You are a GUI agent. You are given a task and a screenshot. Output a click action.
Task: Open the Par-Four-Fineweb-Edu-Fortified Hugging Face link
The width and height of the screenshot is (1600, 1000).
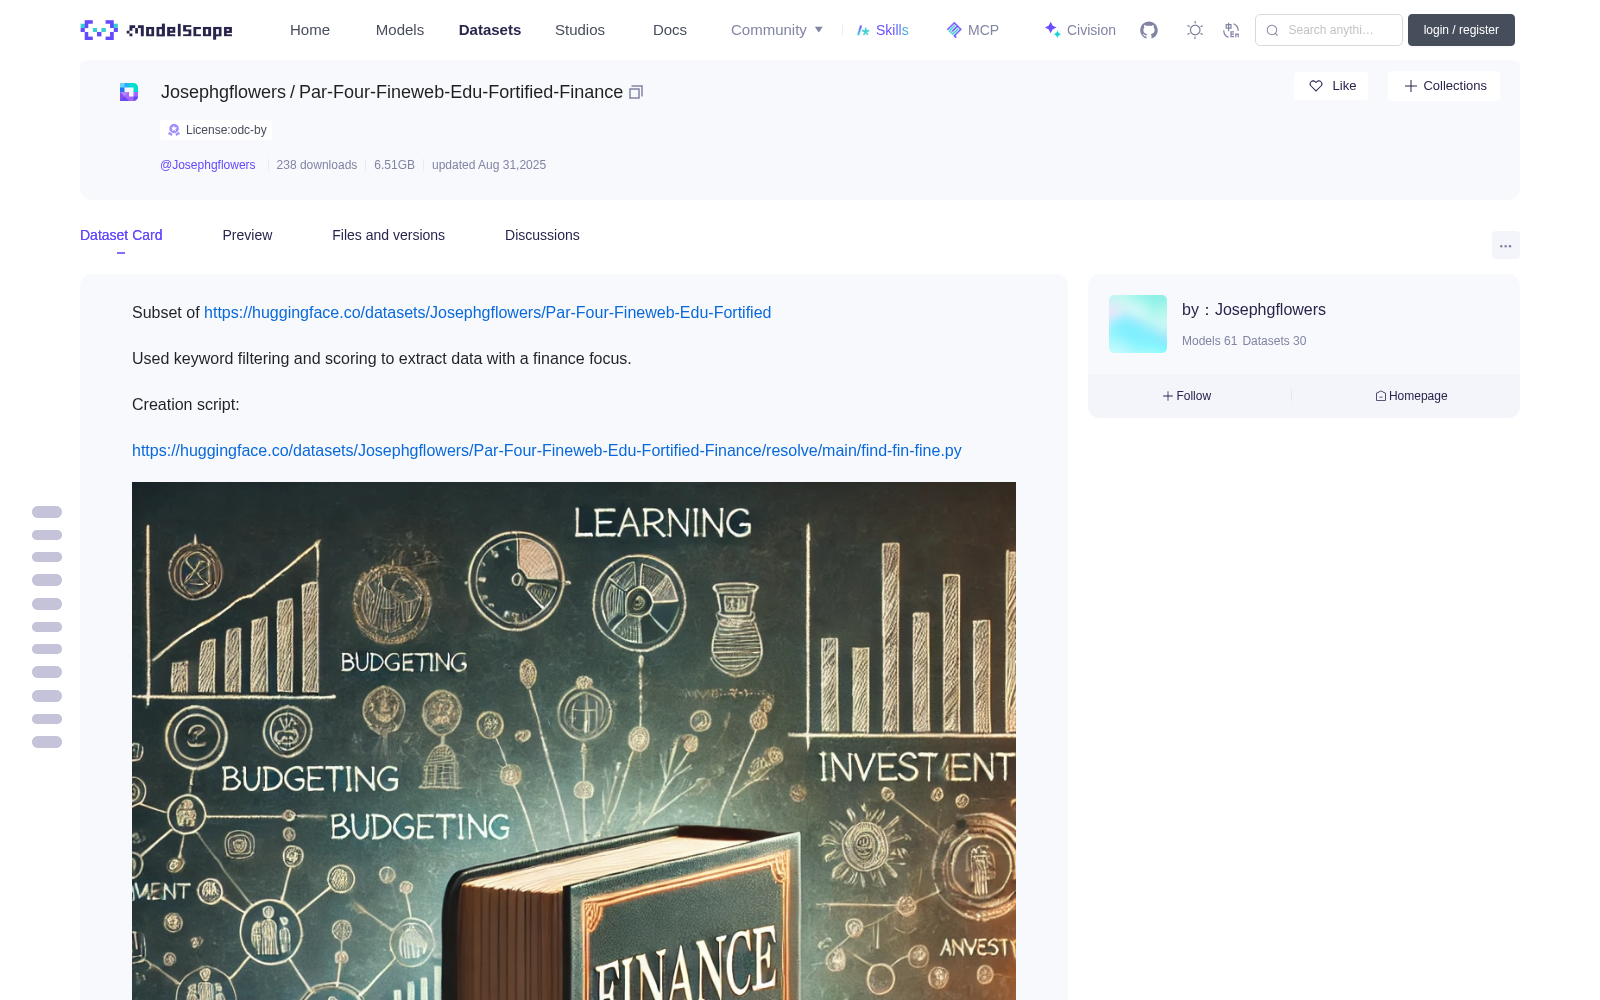pos(488,313)
